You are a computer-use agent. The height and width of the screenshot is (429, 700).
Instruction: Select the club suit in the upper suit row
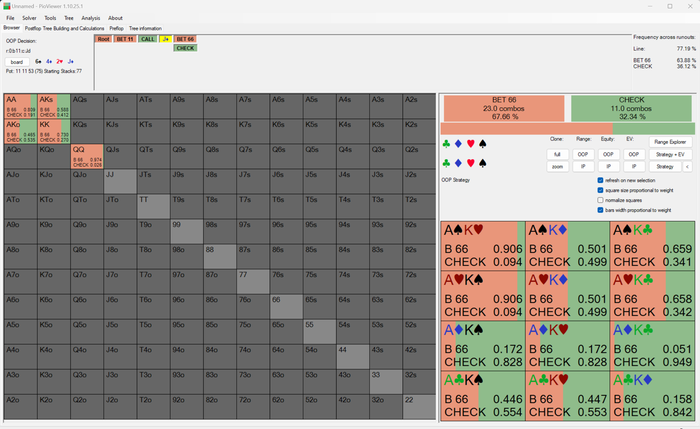pyautogui.click(x=446, y=144)
